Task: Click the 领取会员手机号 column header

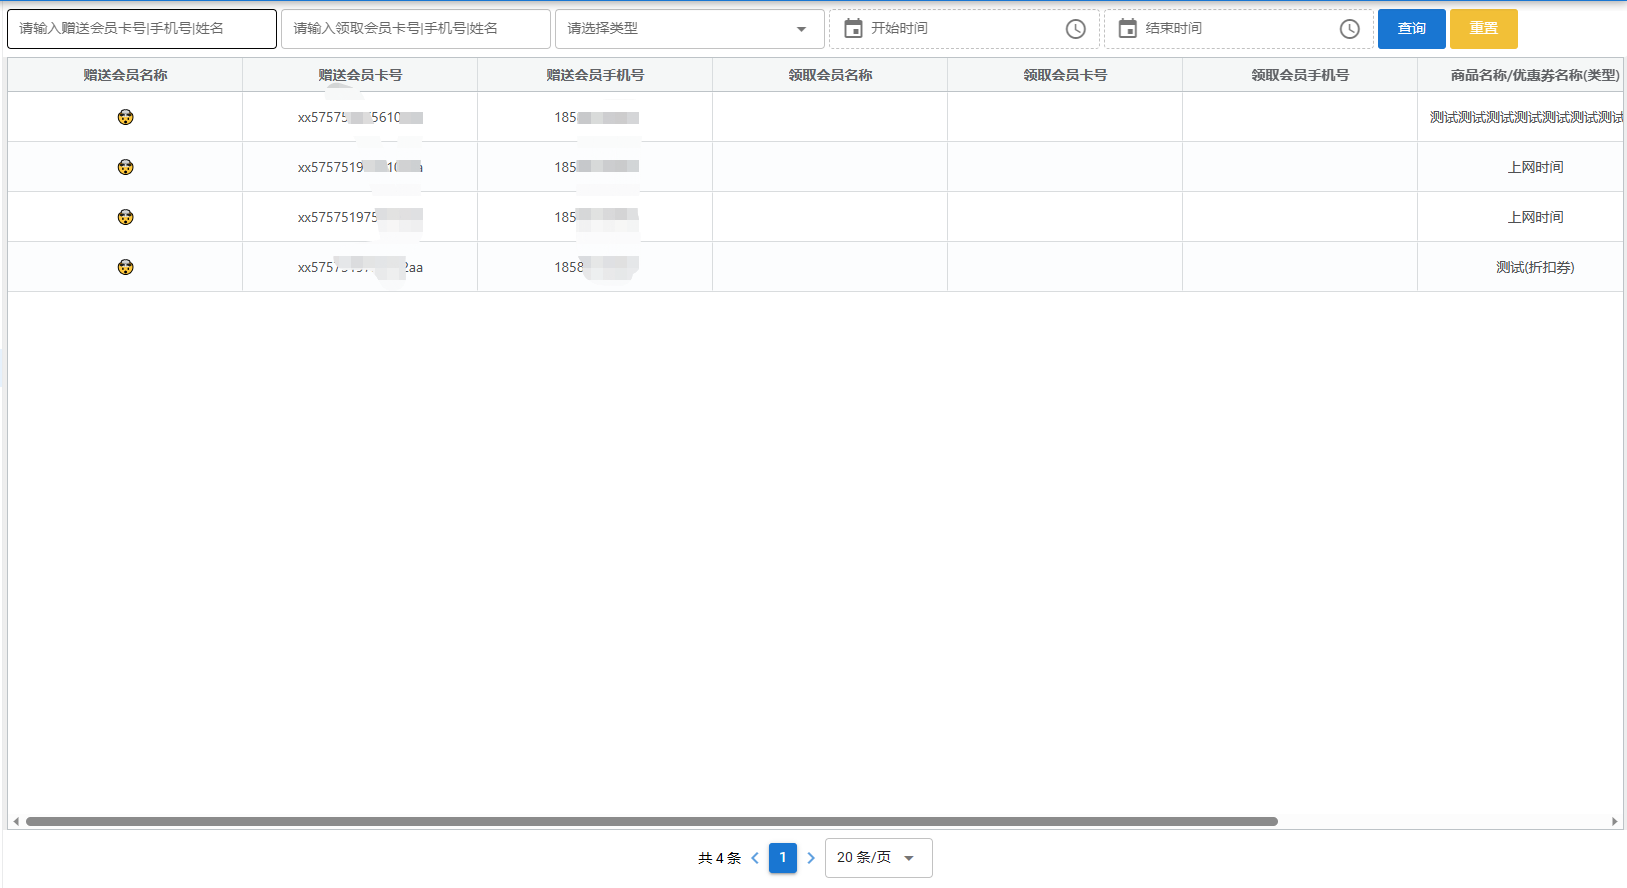Action: coord(1300,75)
